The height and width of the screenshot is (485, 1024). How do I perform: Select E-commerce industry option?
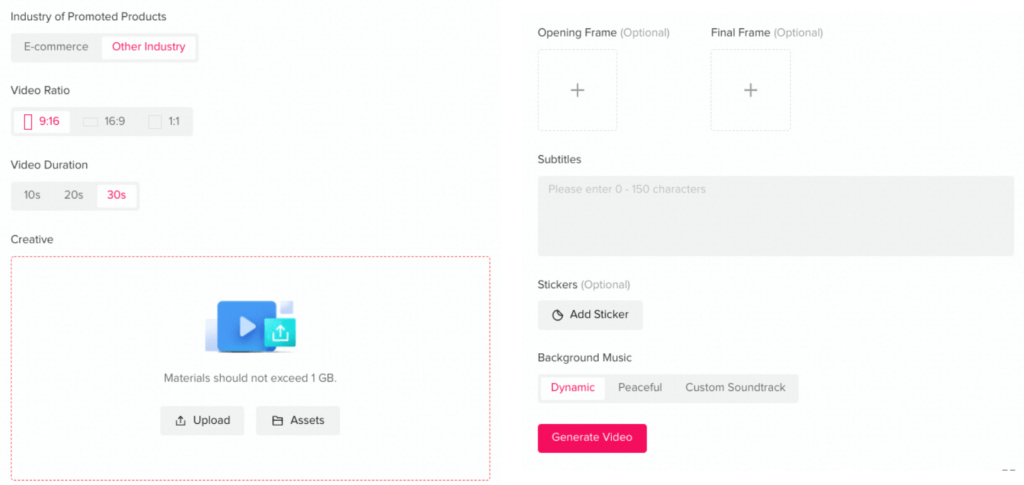(56, 47)
